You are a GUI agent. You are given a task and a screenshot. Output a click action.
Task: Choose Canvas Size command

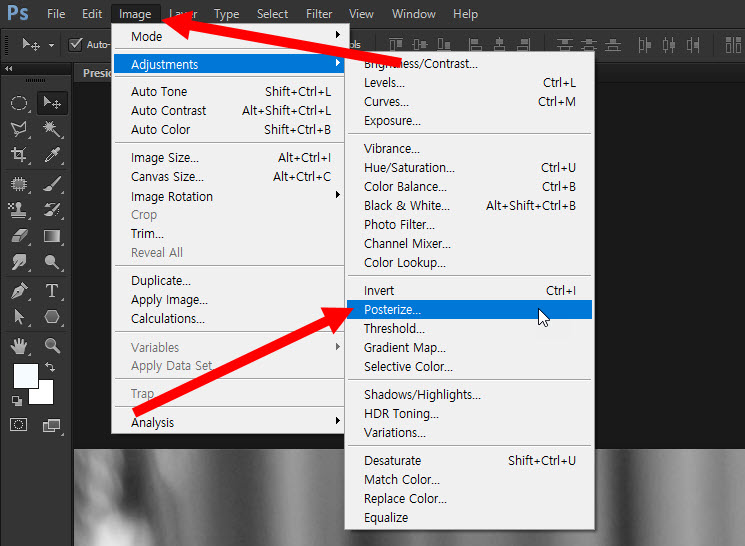coord(229,177)
